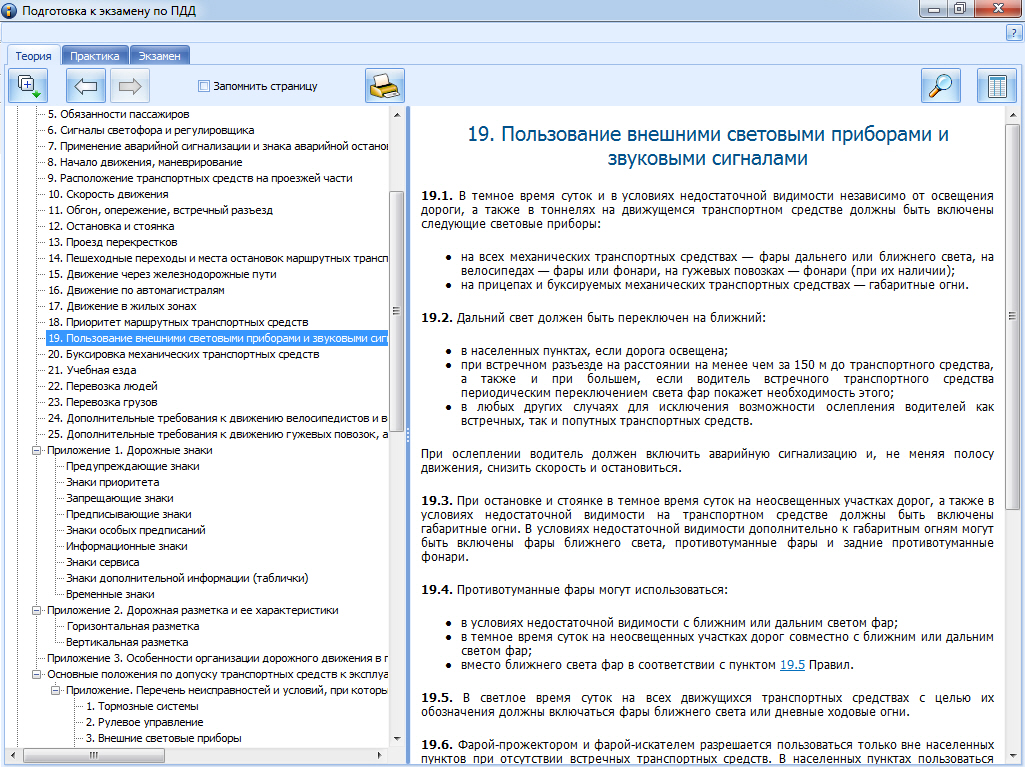Screen dimensions: 1025x767
Task: Select '13. Проезд перекрестков'
Action: pyautogui.click(x=112, y=242)
